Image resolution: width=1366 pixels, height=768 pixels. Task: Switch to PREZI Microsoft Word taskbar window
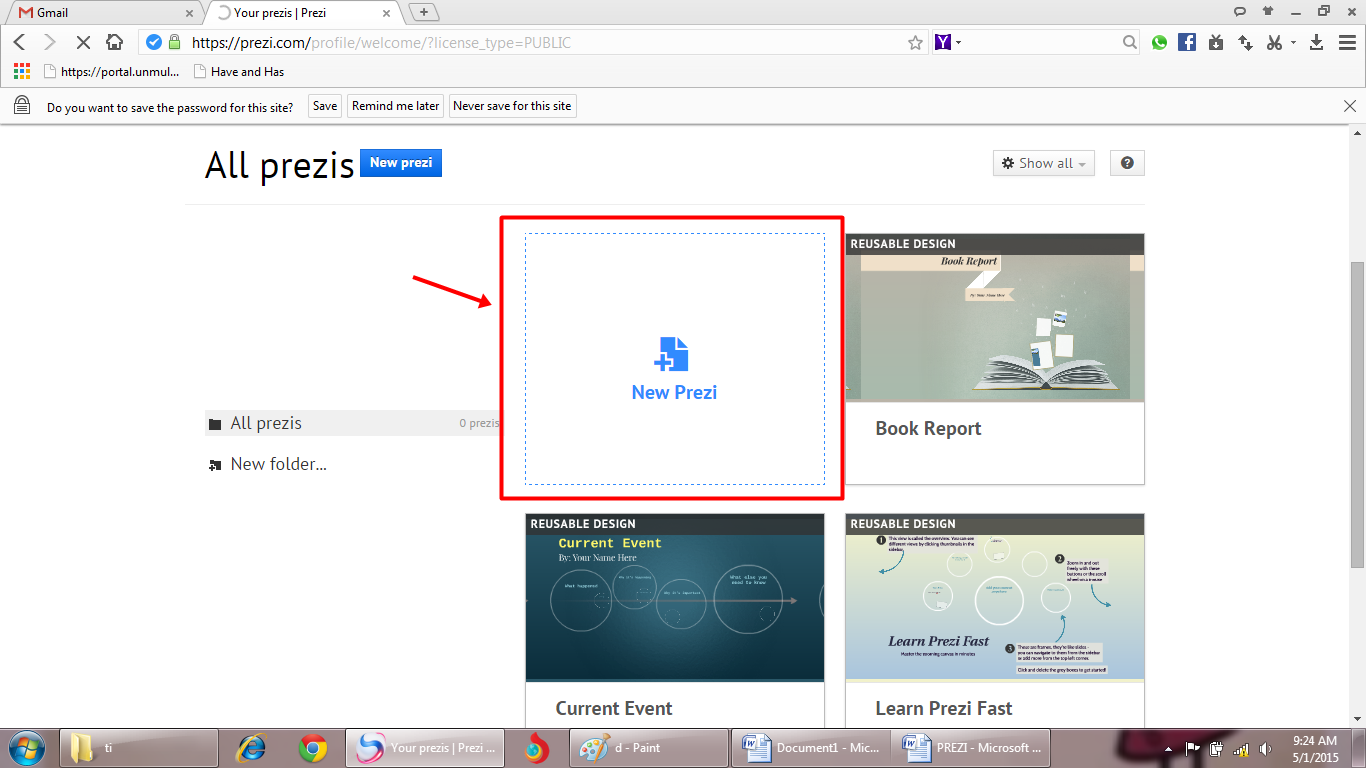click(x=972, y=747)
